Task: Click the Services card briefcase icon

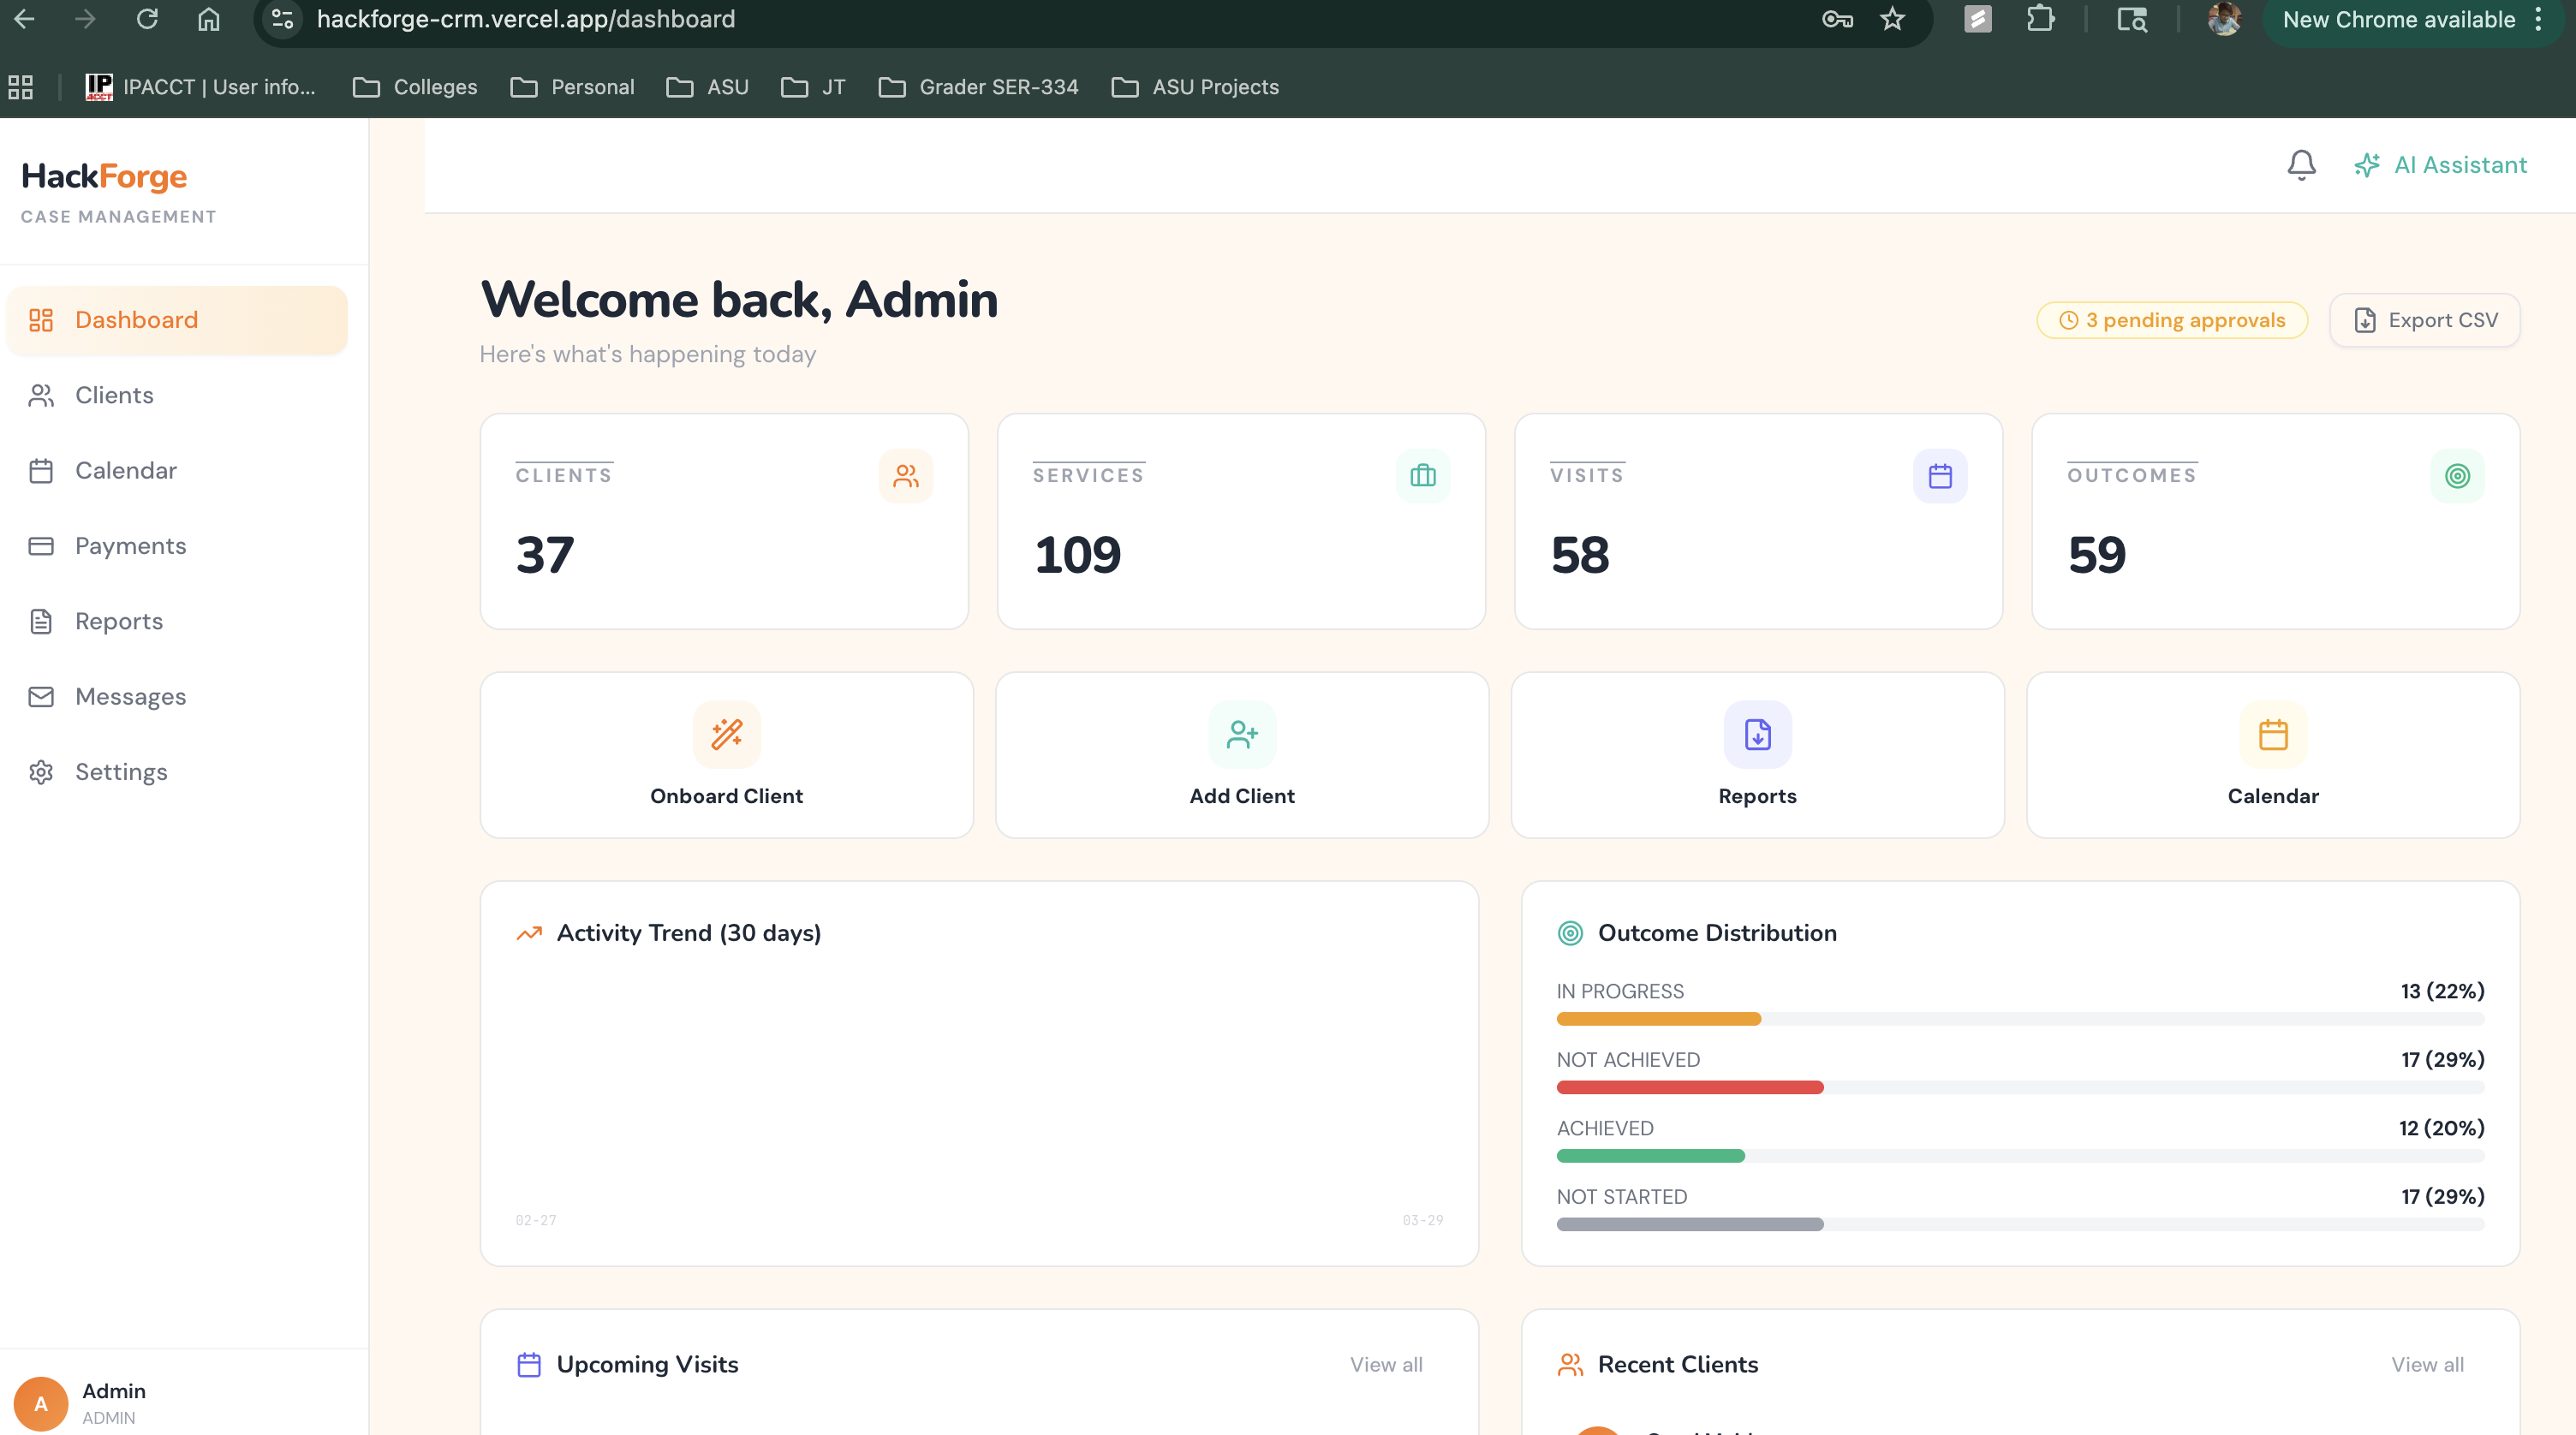Action: tap(1422, 476)
